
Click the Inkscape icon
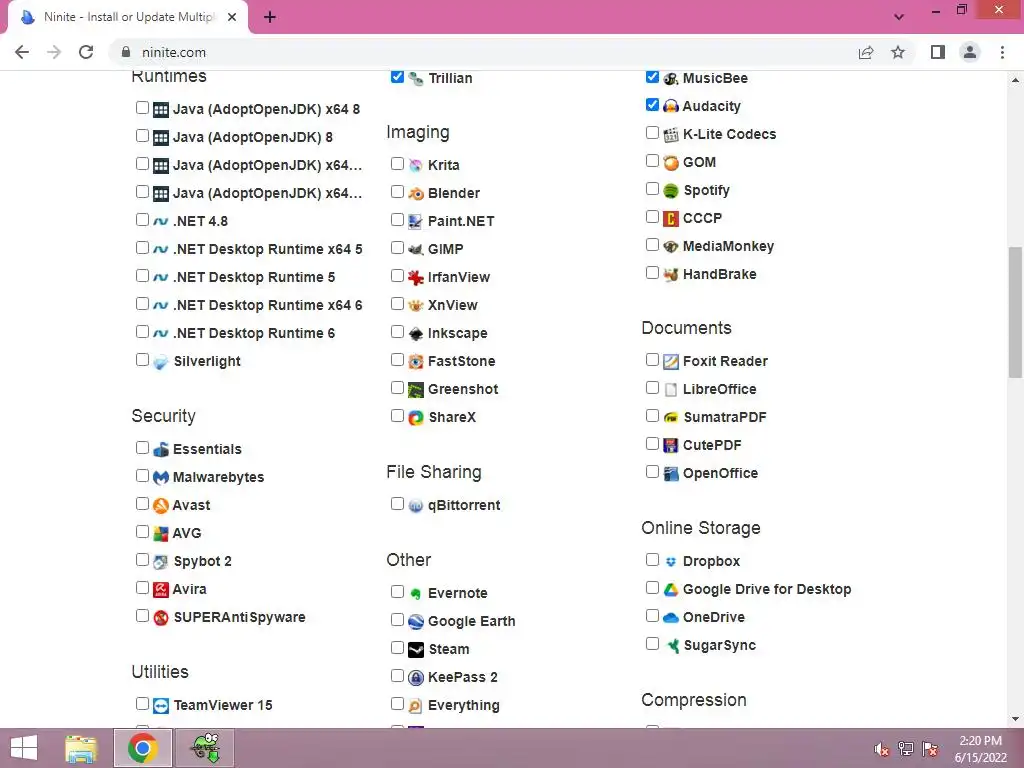coord(416,334)
